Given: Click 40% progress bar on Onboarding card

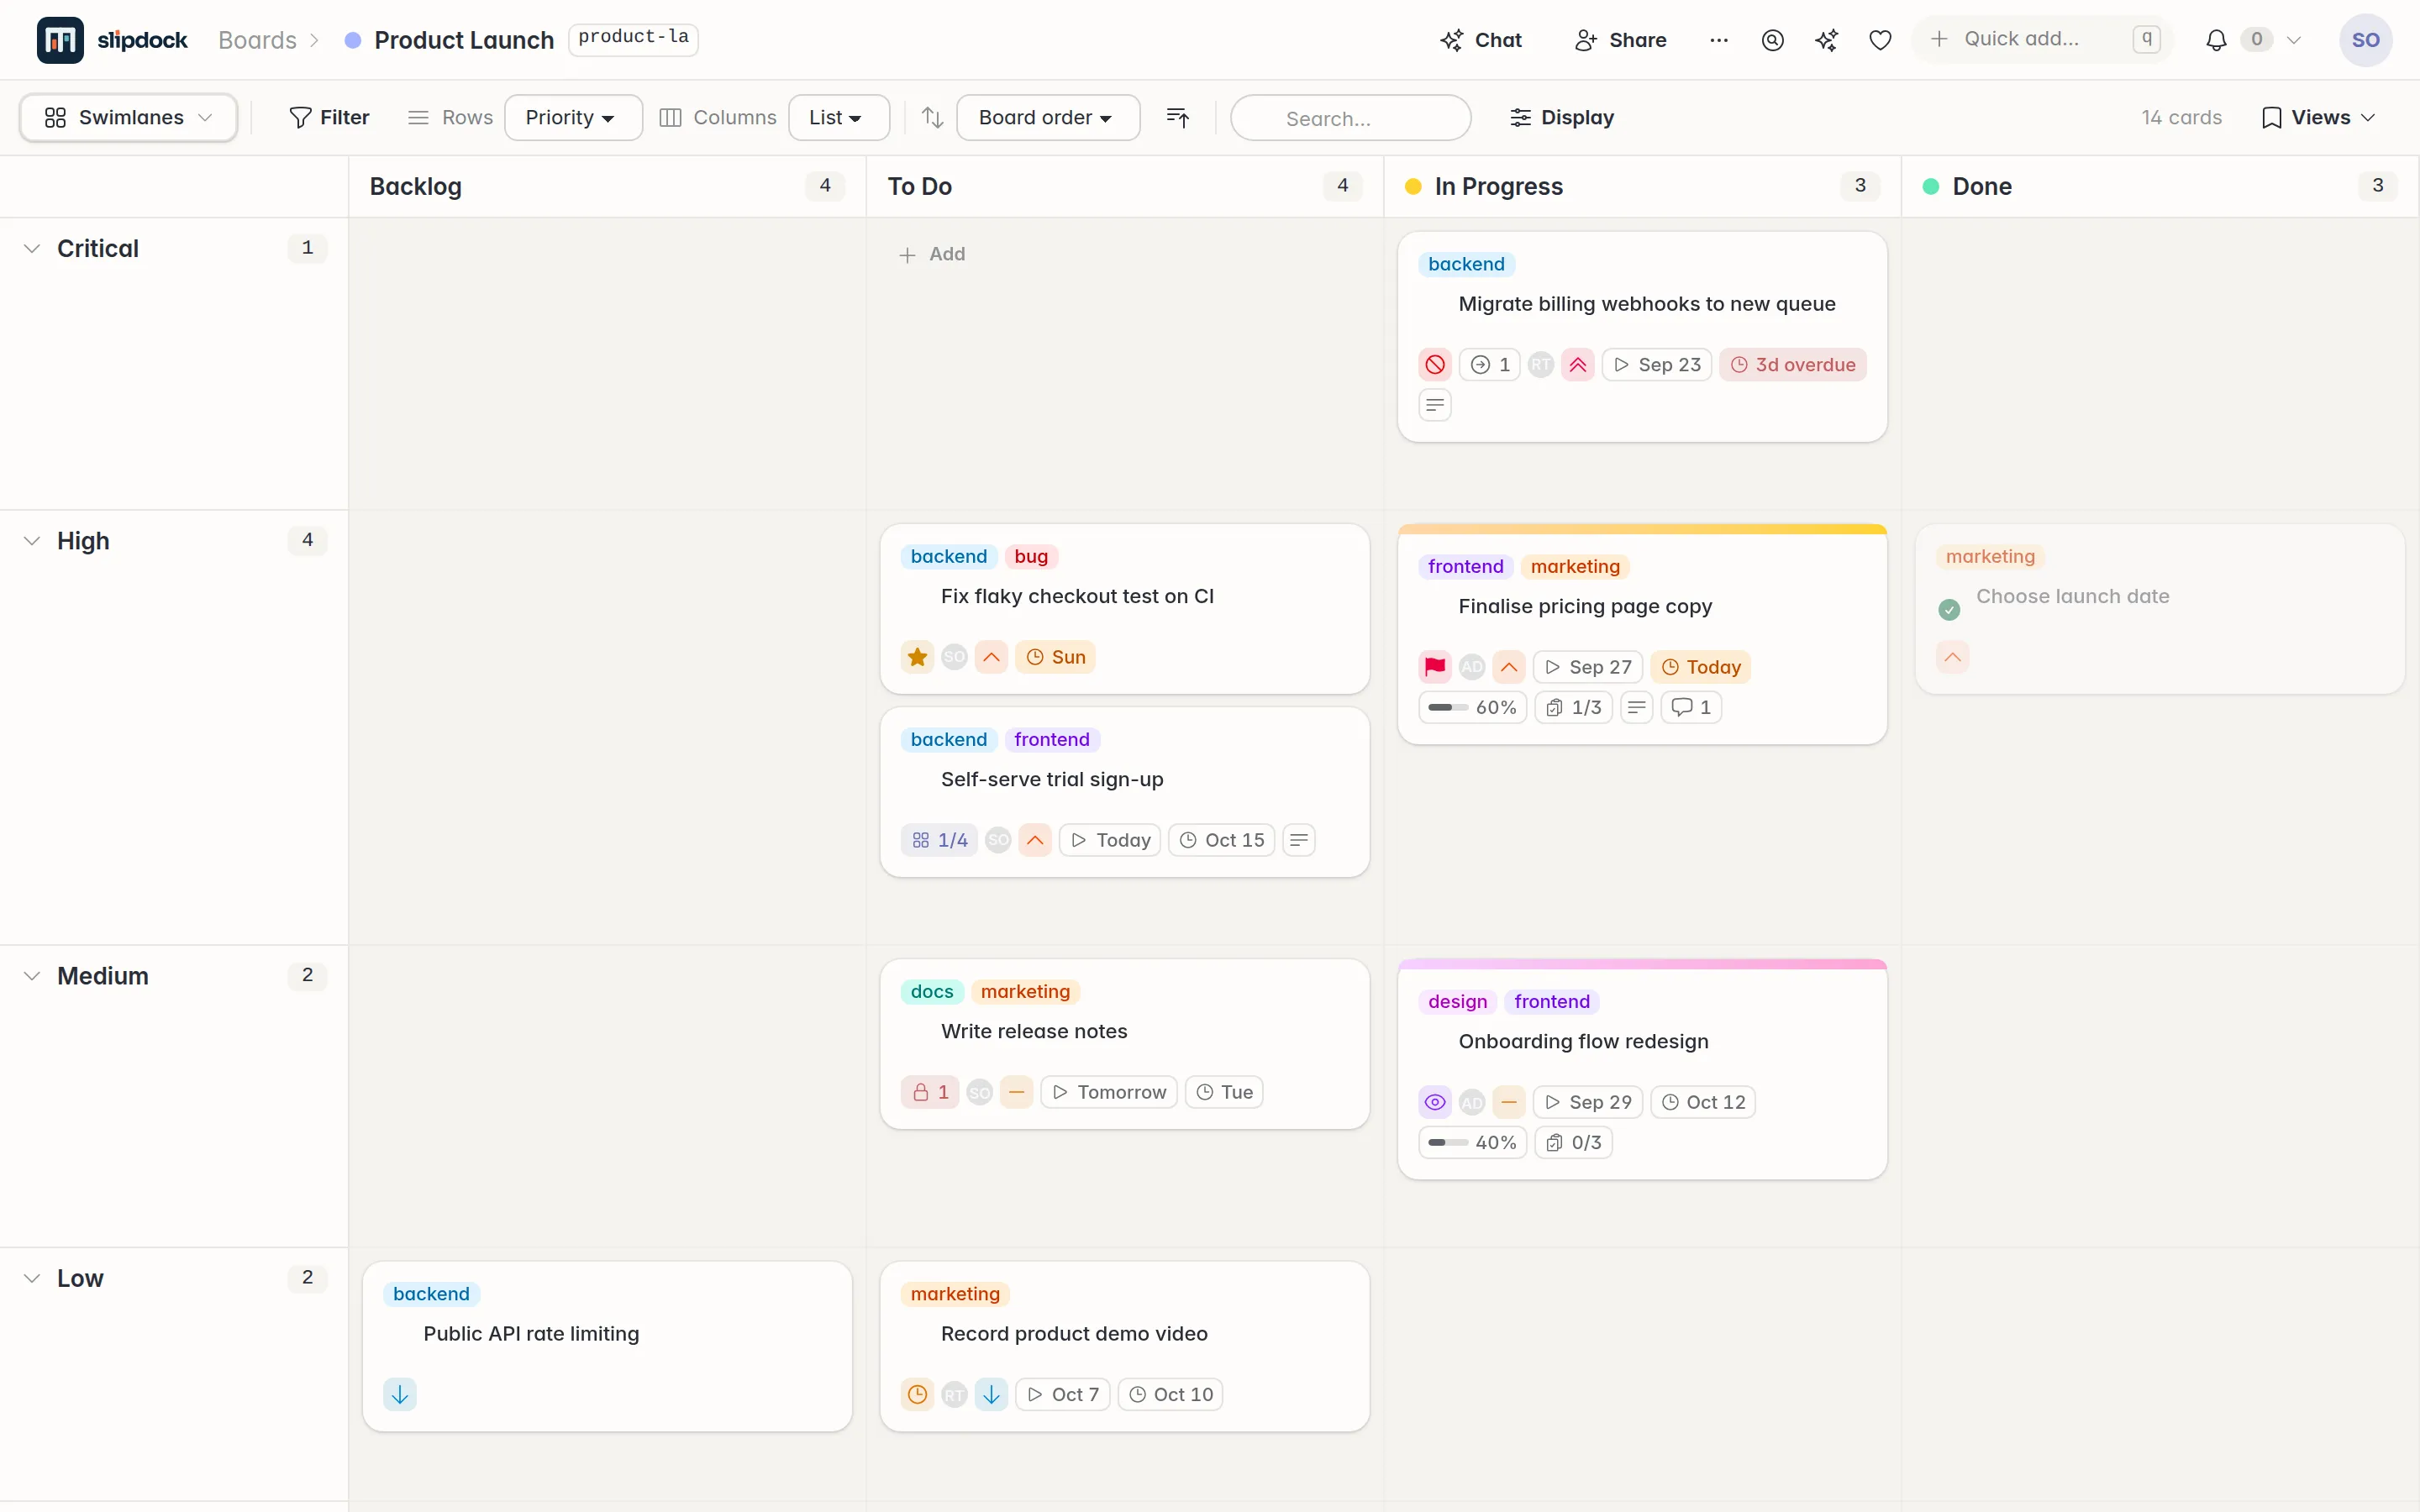Looking at the screenshot, I should coord(1472,1142).
